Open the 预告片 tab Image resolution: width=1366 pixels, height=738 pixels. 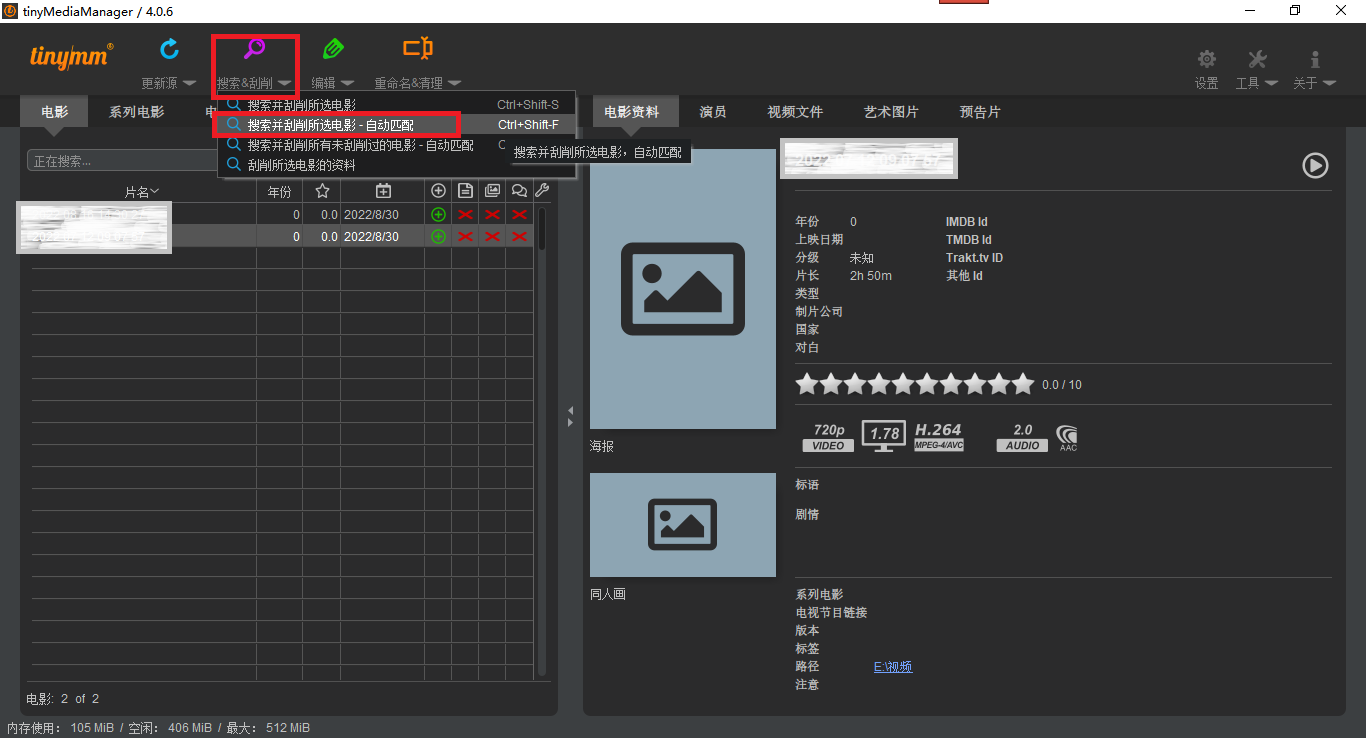(x=980, y=112)
